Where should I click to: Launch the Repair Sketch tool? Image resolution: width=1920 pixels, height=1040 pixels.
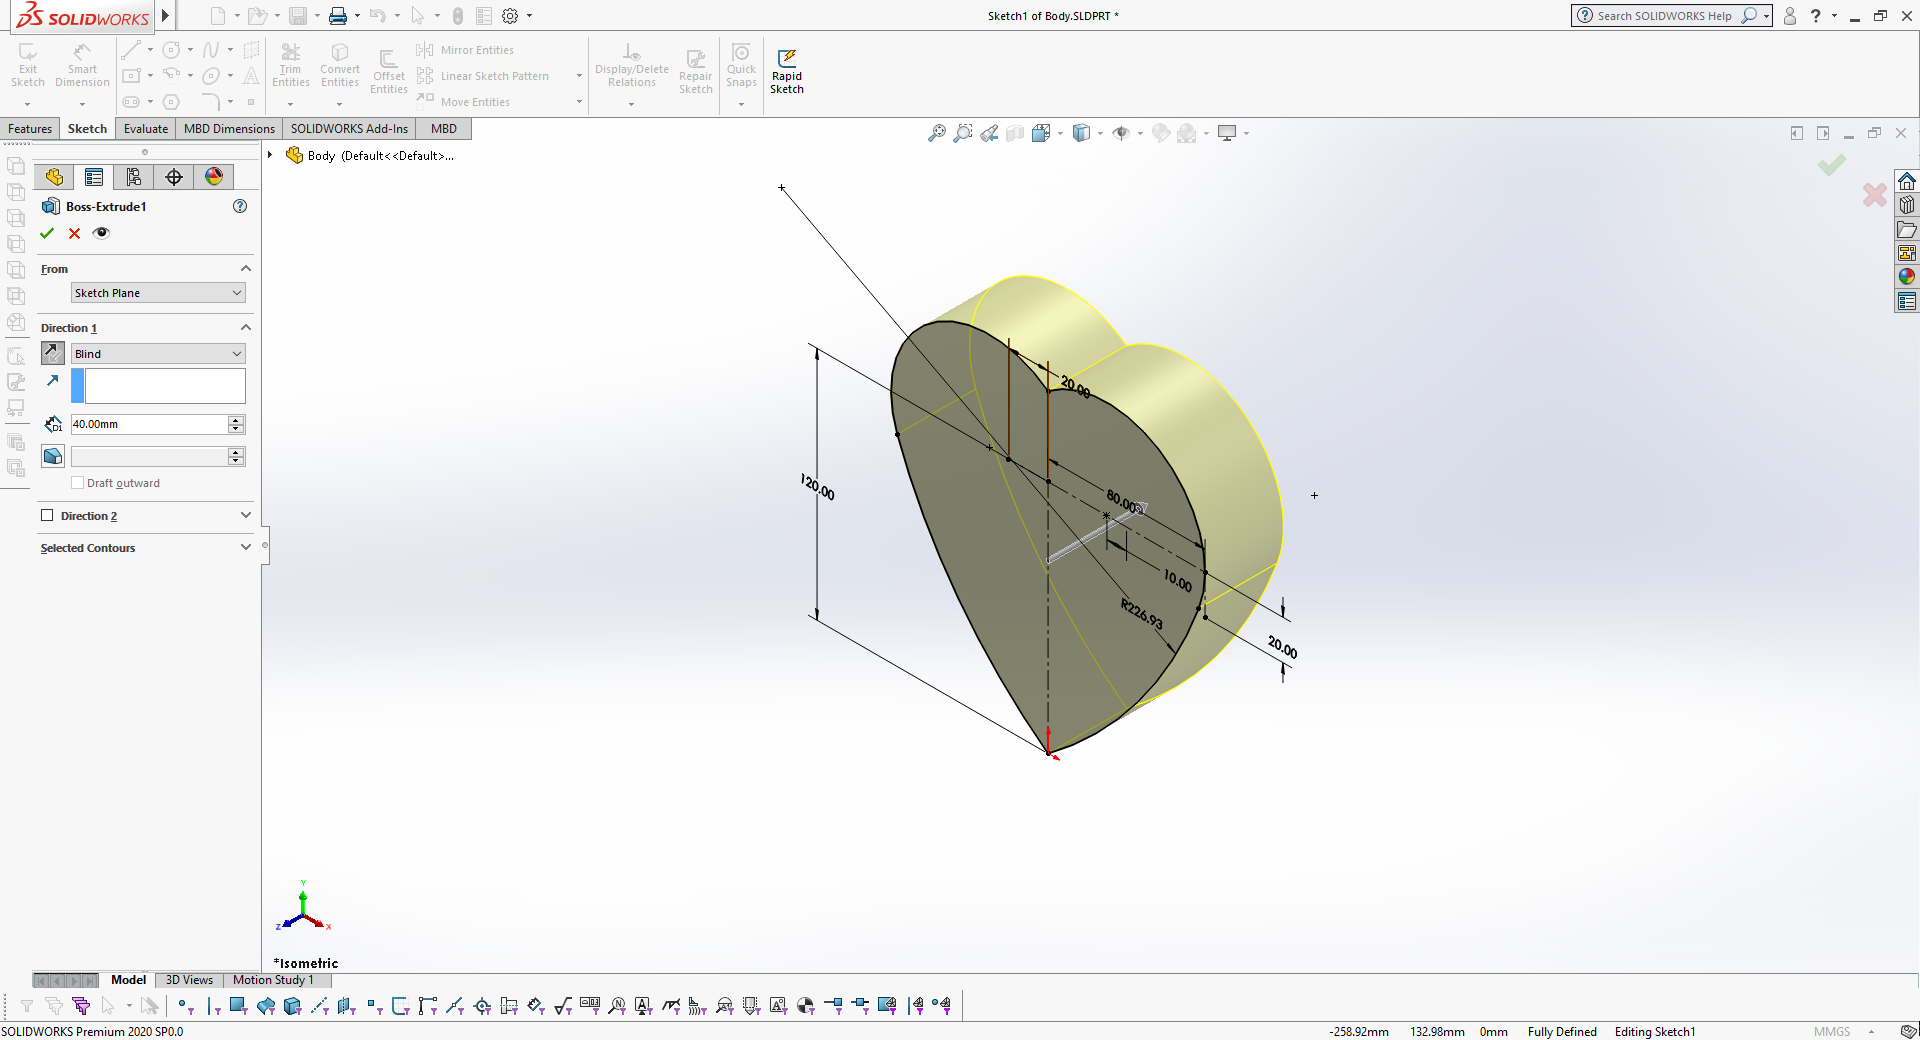pos(696,71)
